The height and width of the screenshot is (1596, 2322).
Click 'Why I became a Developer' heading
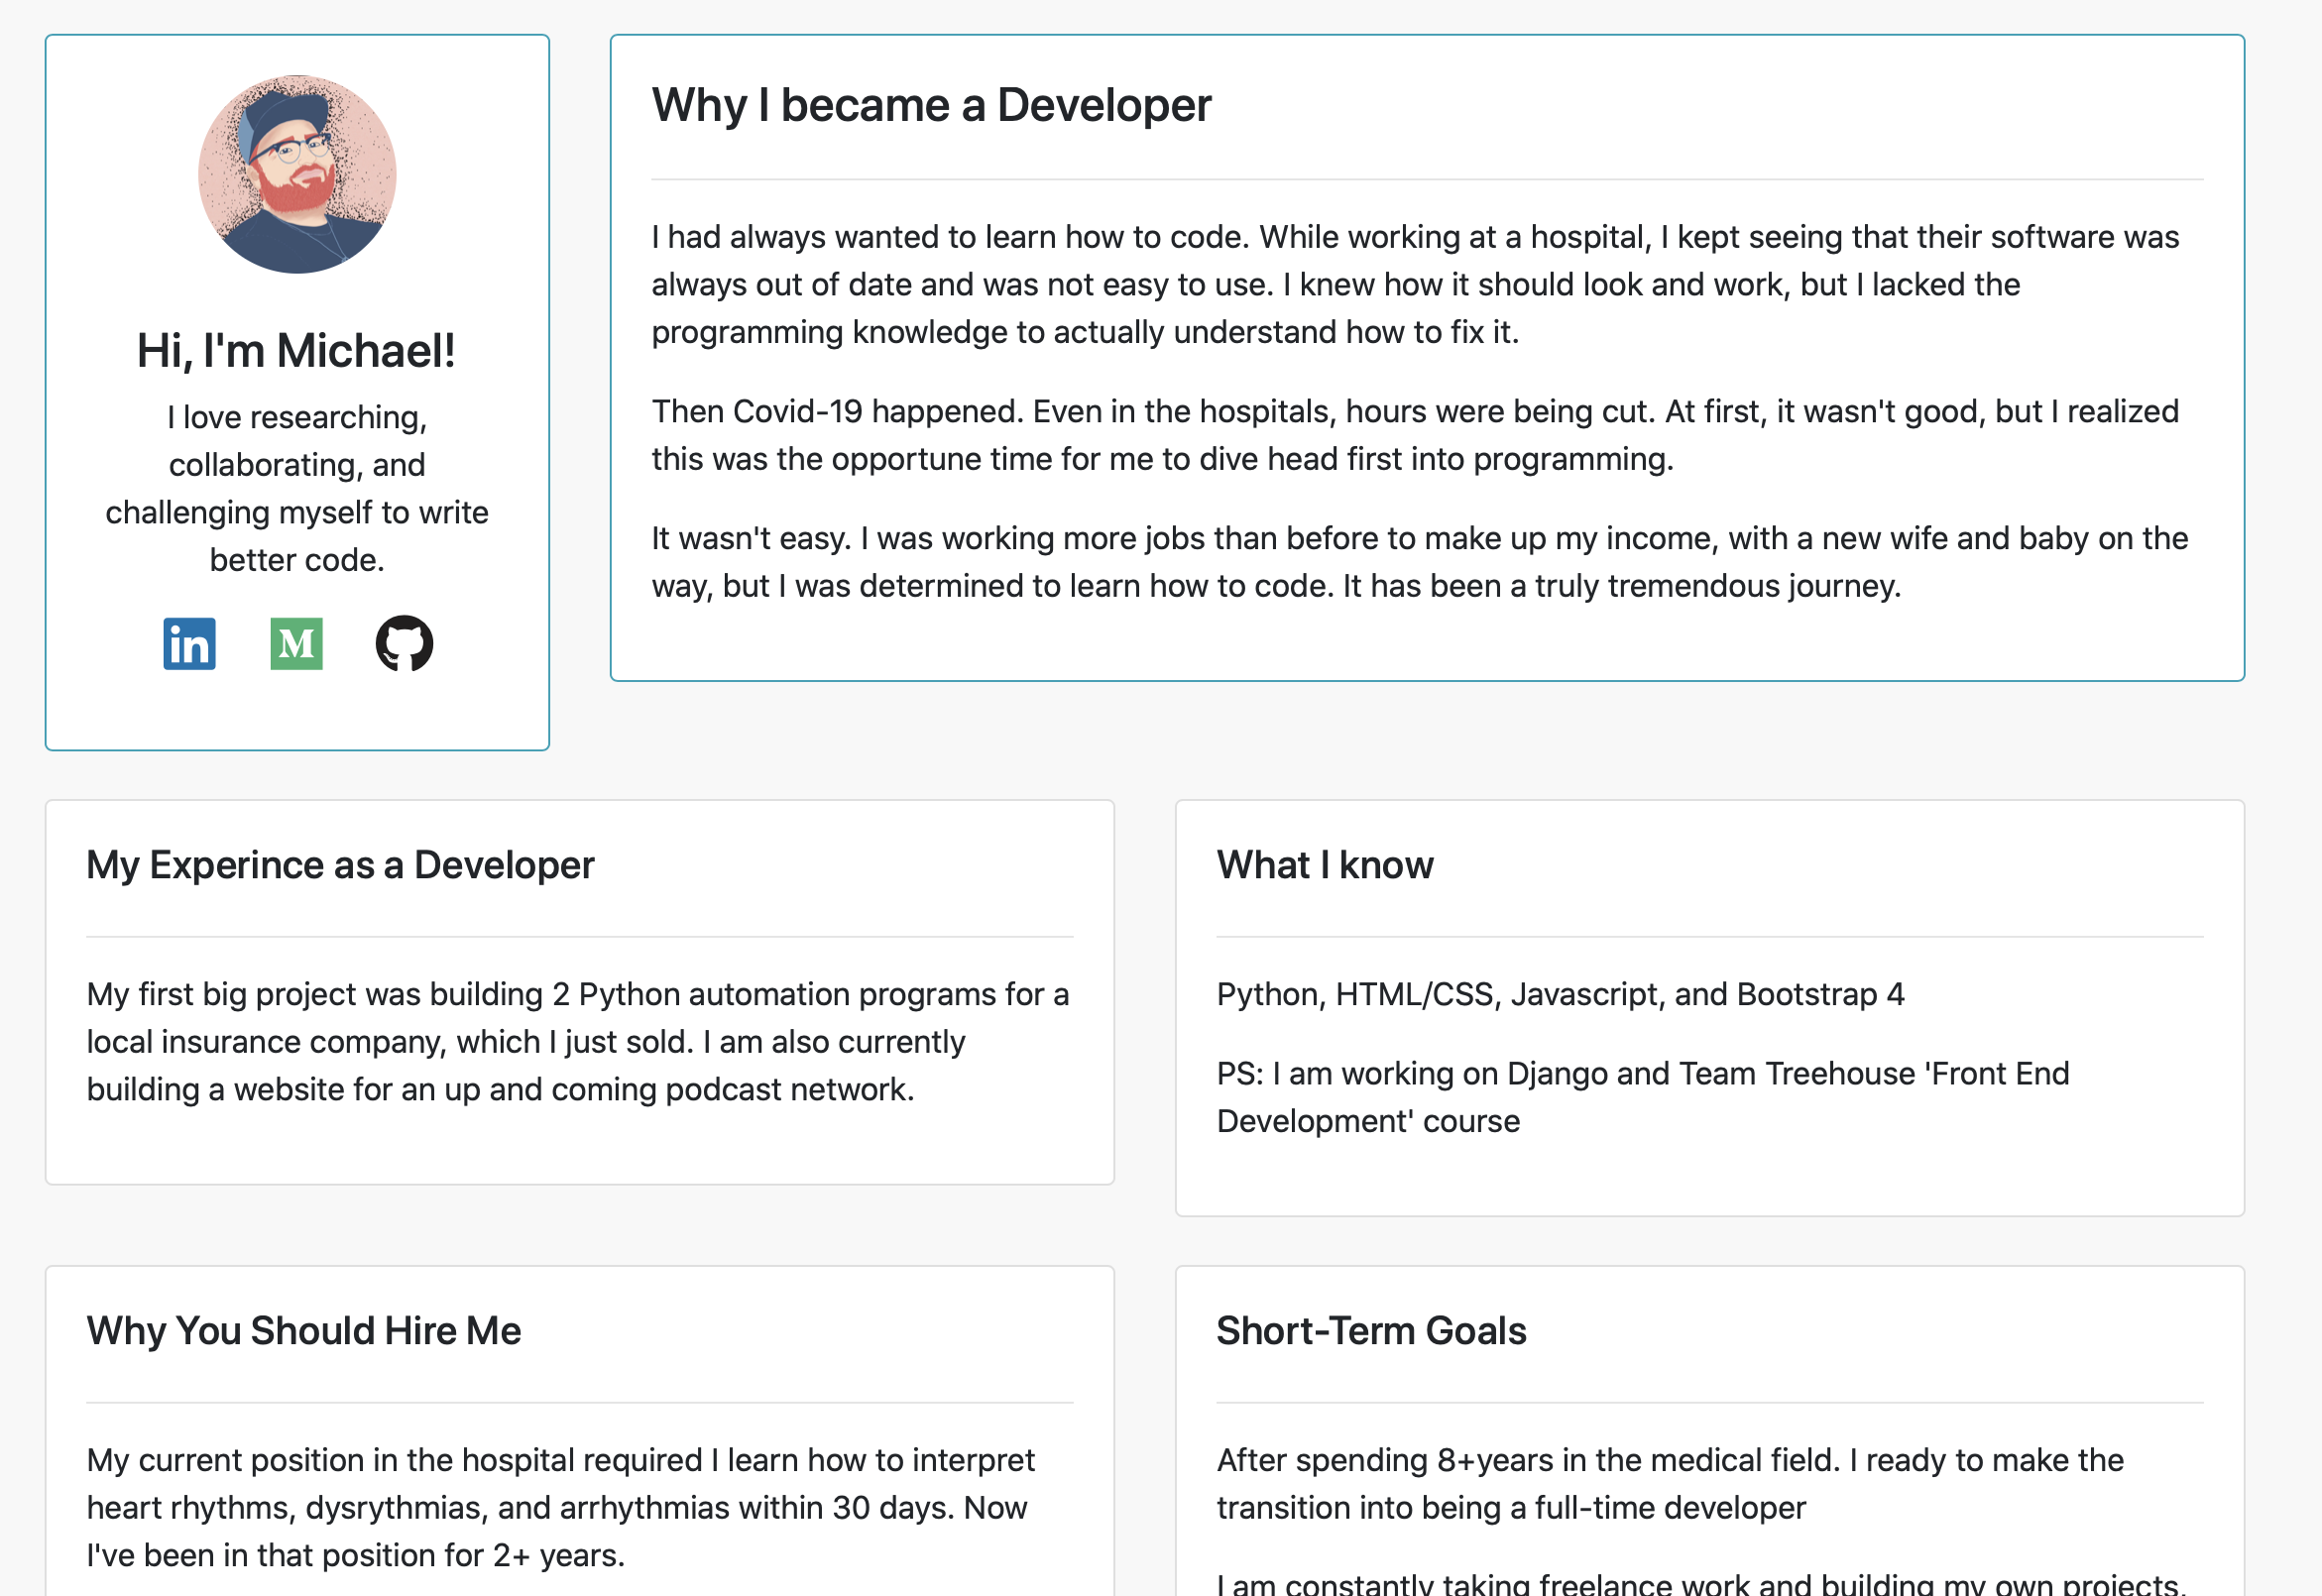(x=931, y=106)
